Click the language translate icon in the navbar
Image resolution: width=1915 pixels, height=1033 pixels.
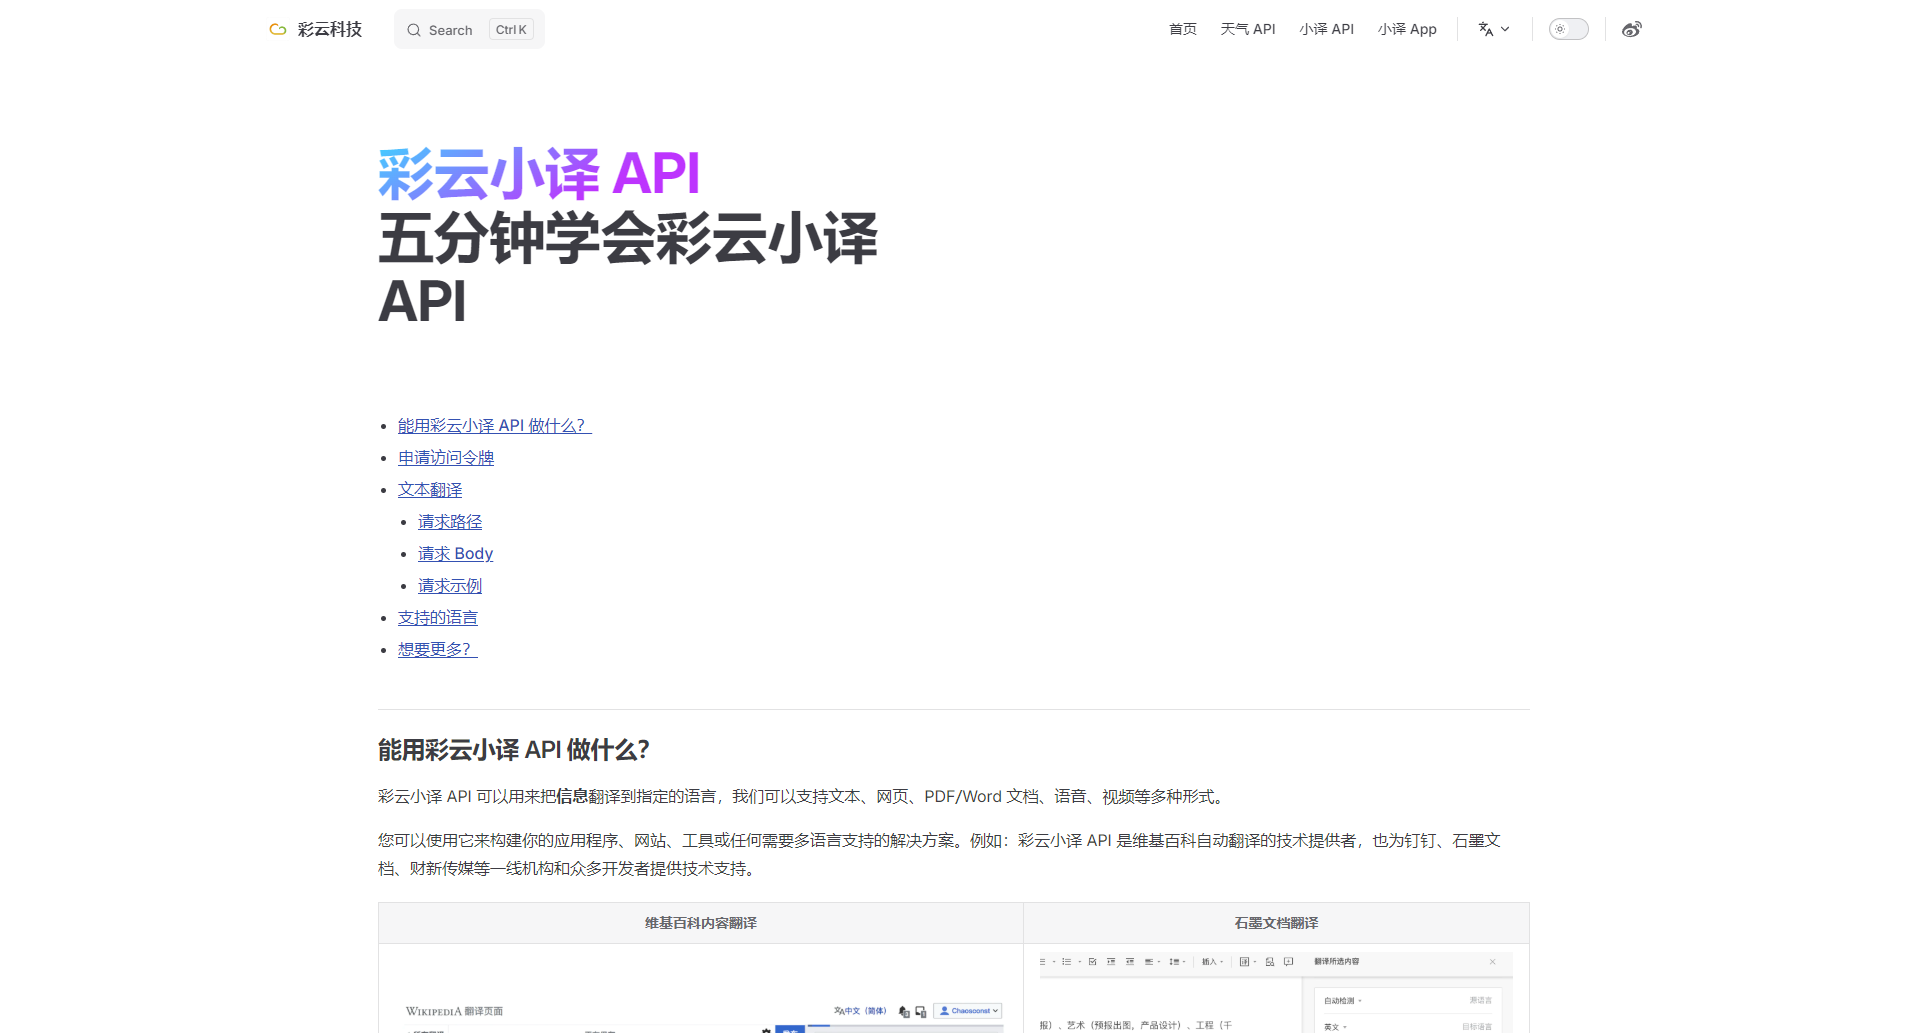(x=1487, y=29)
